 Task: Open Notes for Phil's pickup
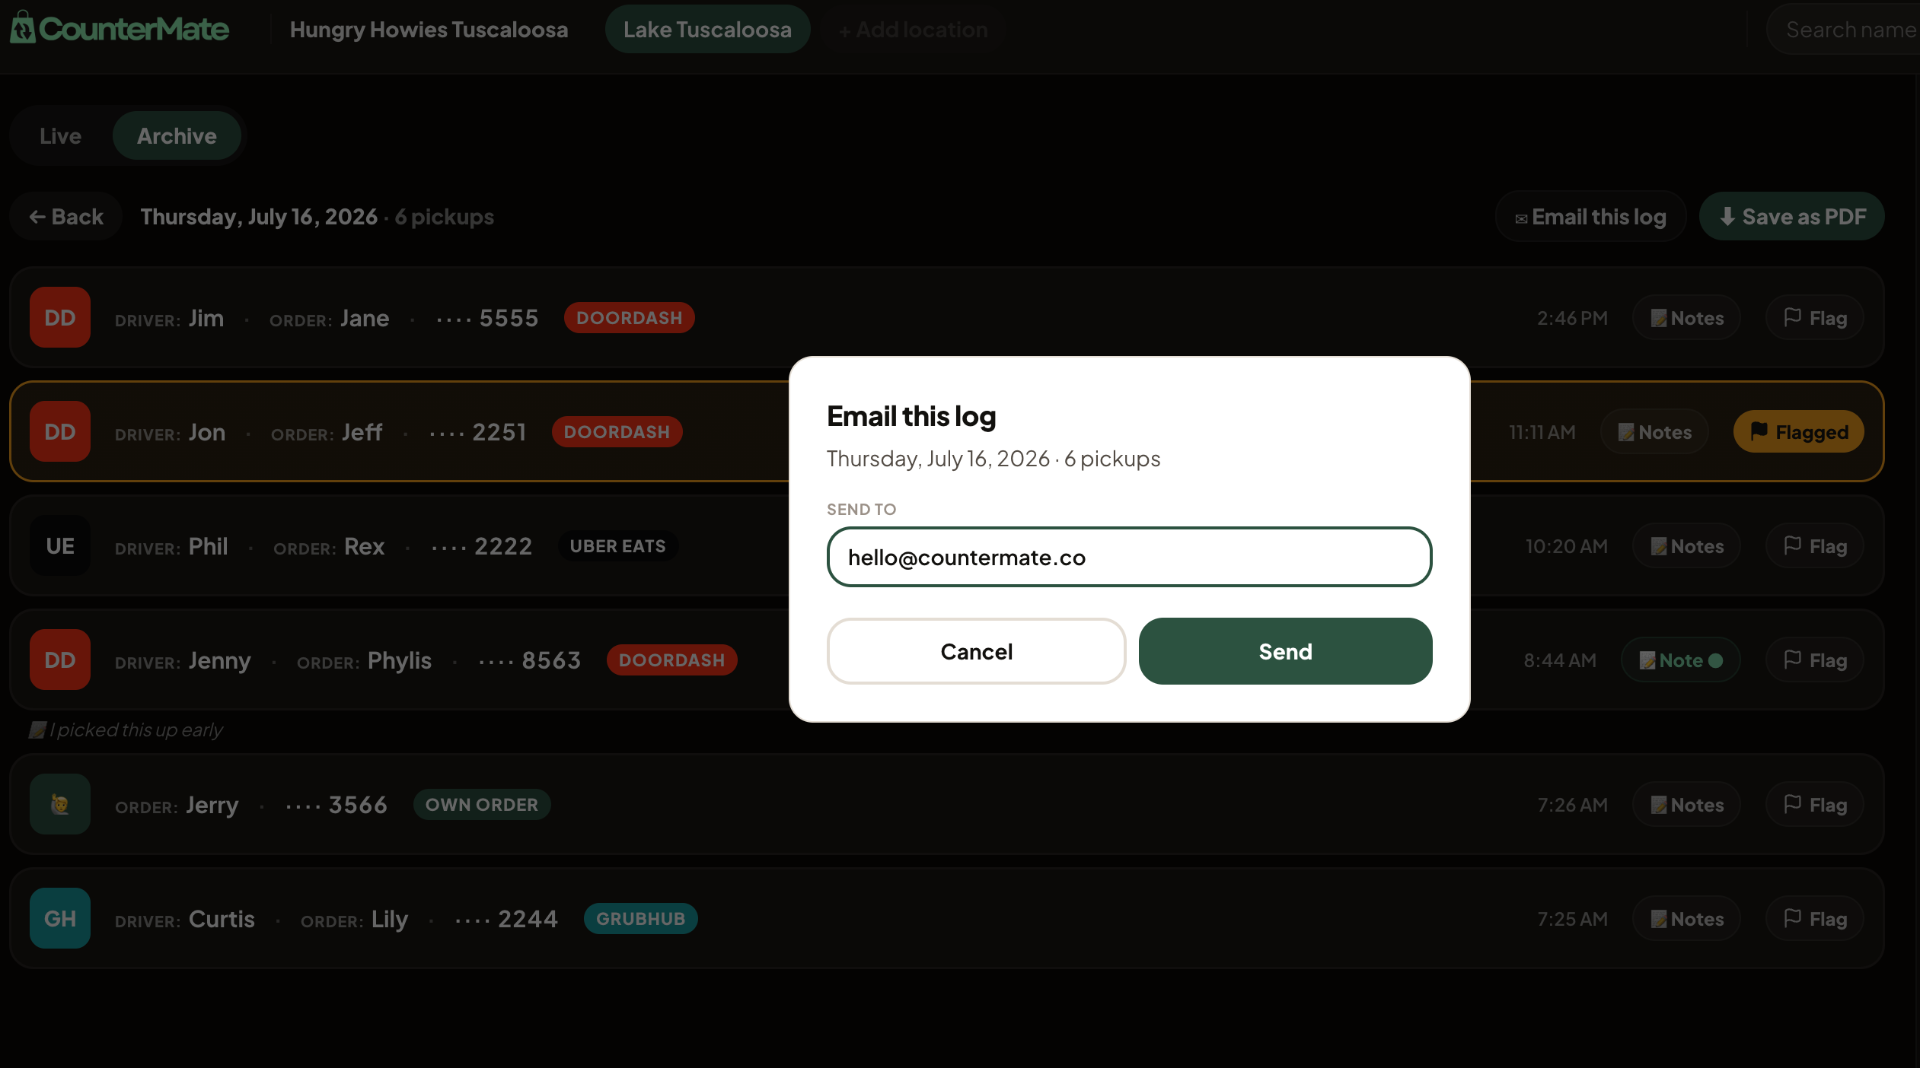1687,546
